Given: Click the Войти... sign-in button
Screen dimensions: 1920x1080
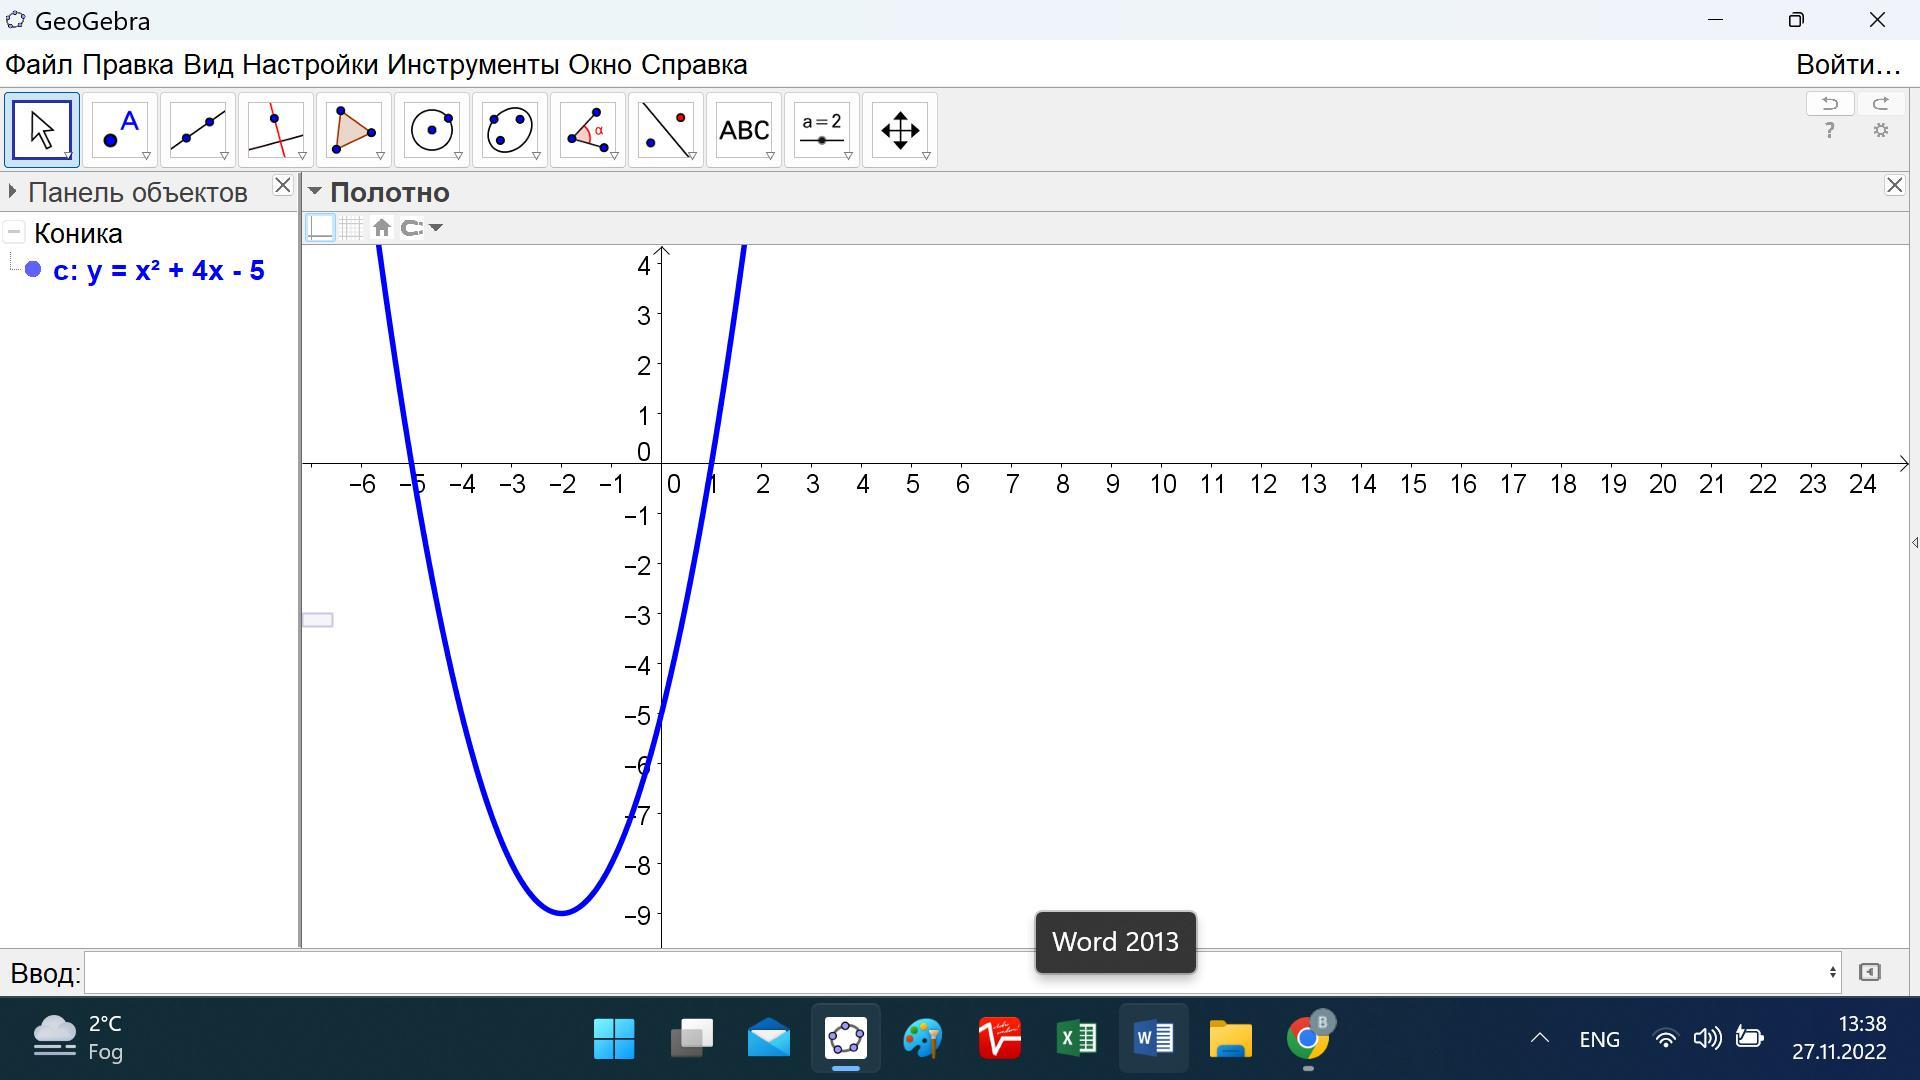Looking at the screenshot, I should pos(1847,65).
